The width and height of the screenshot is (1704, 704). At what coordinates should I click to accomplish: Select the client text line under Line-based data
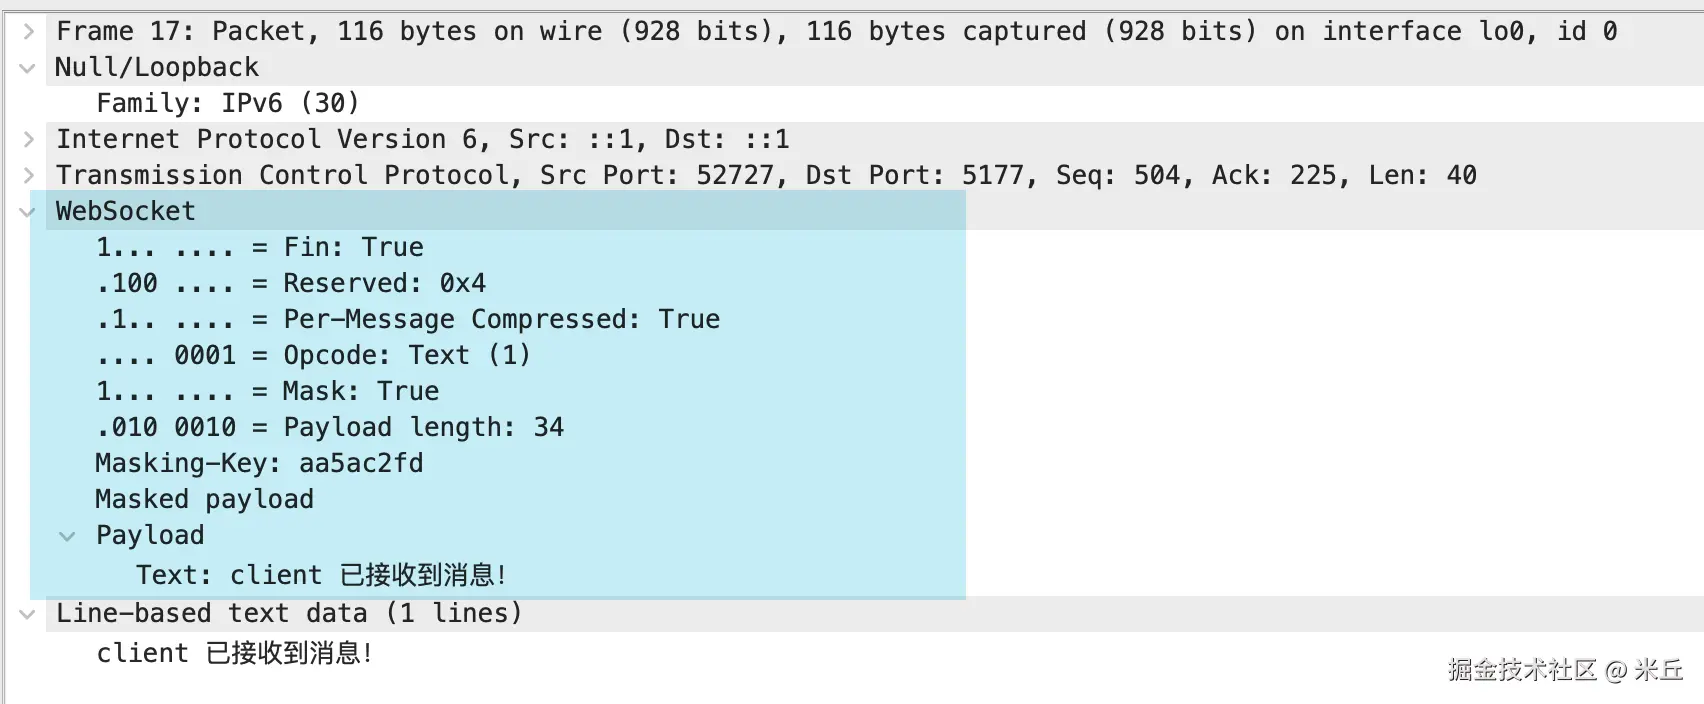tap(235, 653)
